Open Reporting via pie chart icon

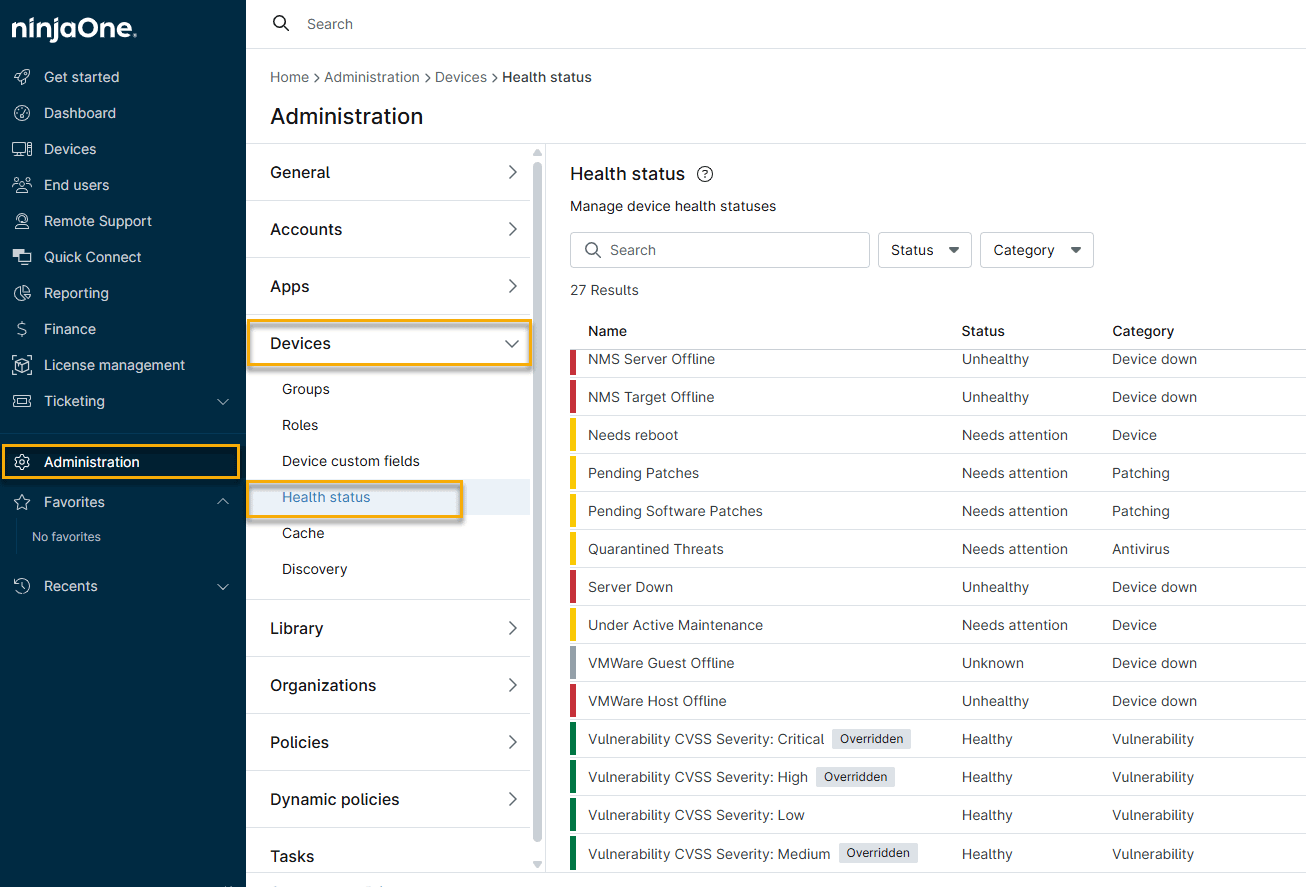[x=22, y=293]
